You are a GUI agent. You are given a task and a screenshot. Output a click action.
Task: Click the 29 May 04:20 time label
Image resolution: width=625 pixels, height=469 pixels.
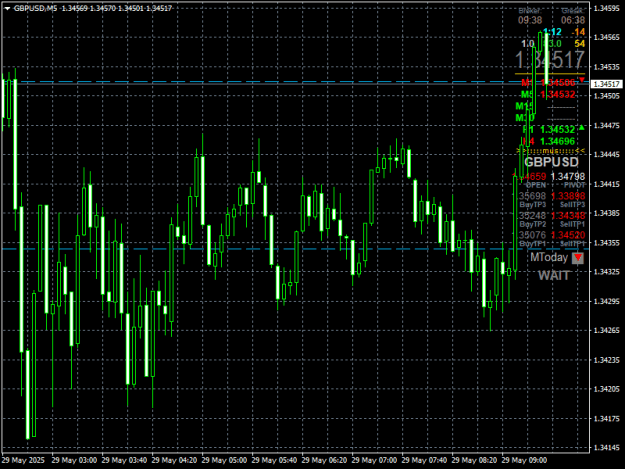tap(174, 460)
